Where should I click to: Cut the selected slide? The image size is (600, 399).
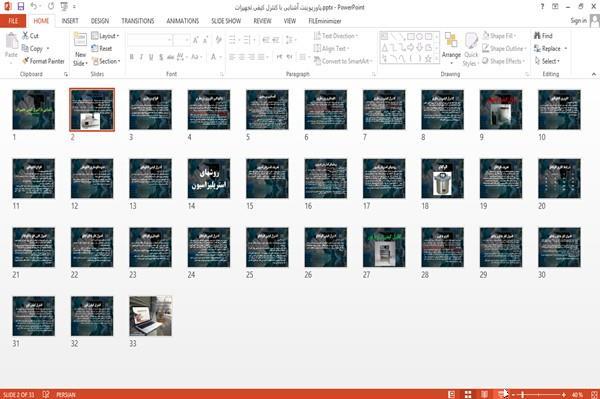pyautogui.click(x=30, y=36)
